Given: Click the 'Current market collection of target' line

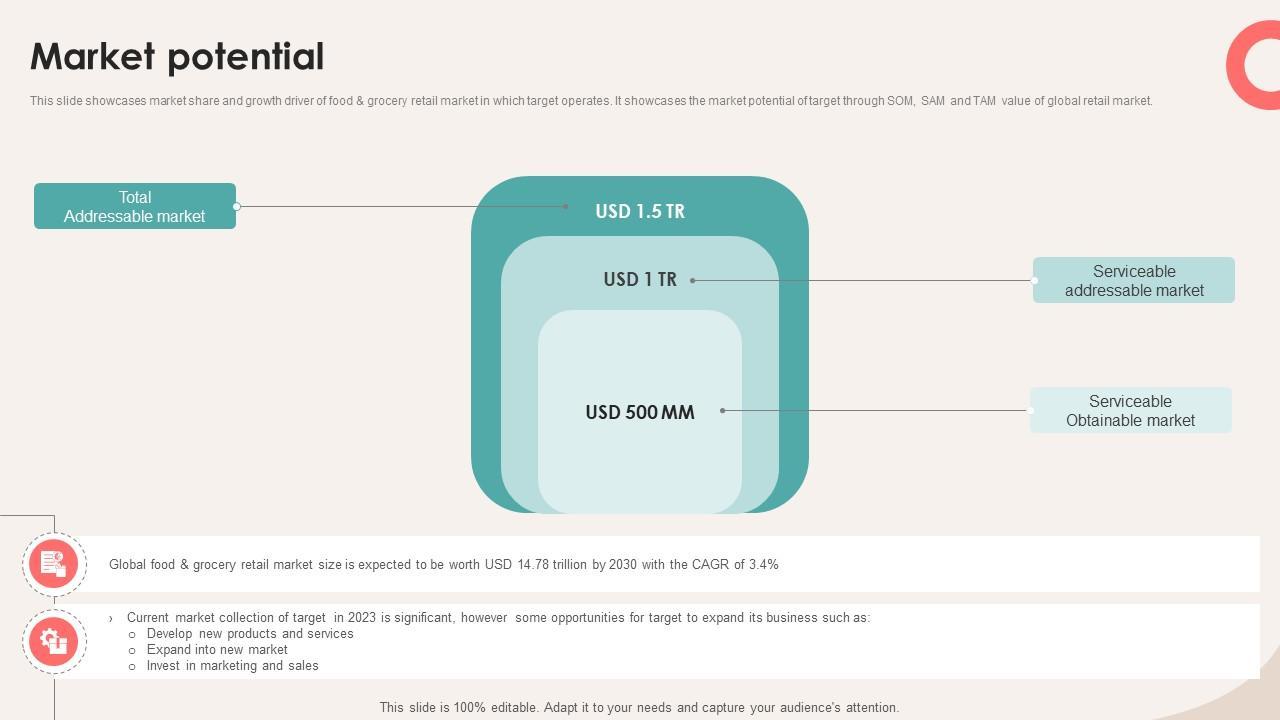Looking at the screenshot, I should (498, 618).
